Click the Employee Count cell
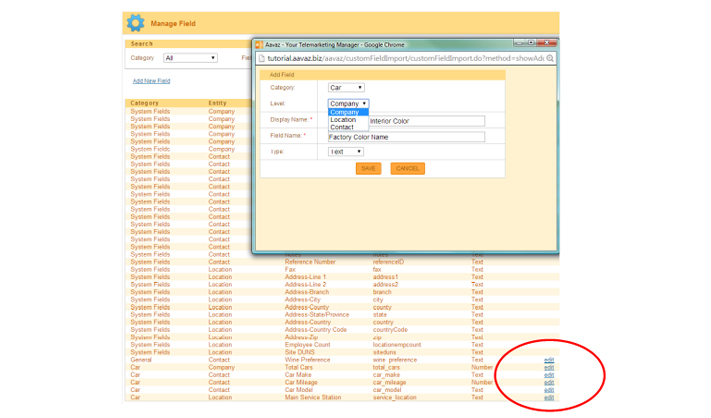711x418 pixels. pyautogui.click(x=307, y=345)
